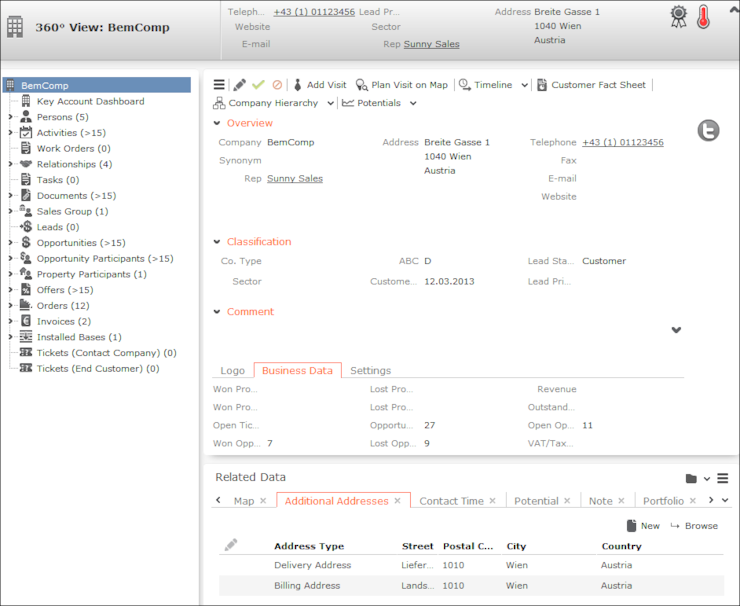Screen dimensions: 740x606
Task: Click the folder icon in Related Data
Action: tap(691, 479)
